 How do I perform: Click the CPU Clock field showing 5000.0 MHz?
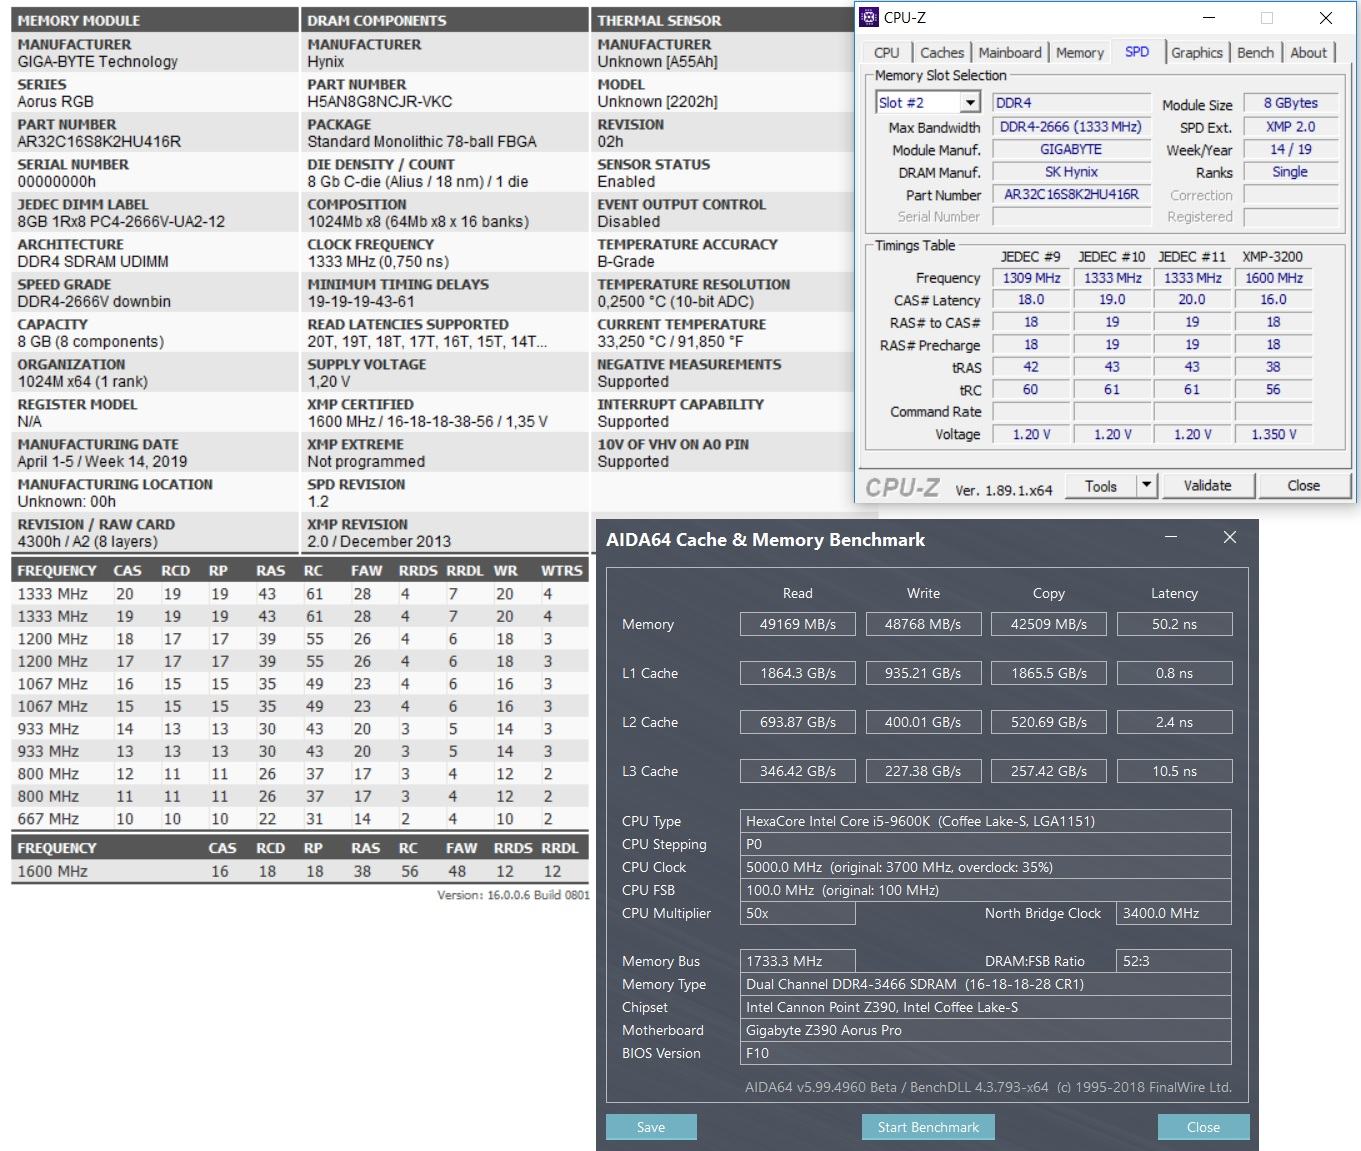coord(985,867)
